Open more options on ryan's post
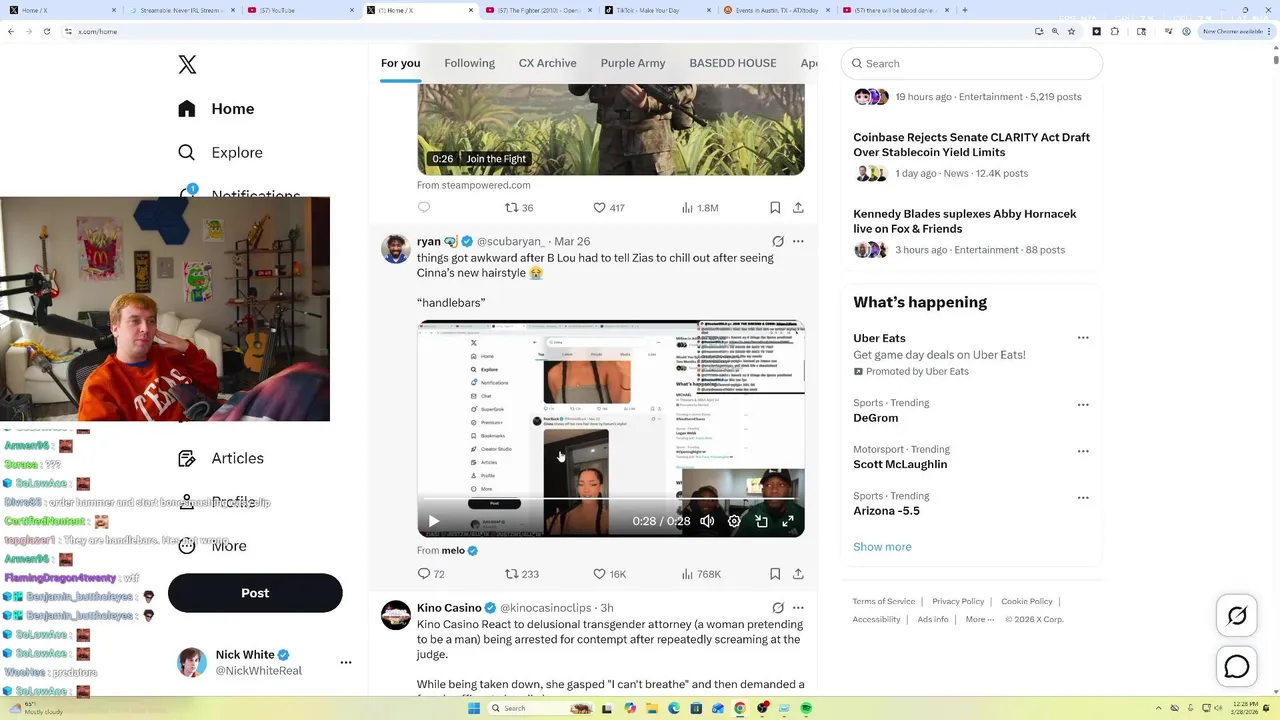The image size is (1280, 720). point(798,241)
